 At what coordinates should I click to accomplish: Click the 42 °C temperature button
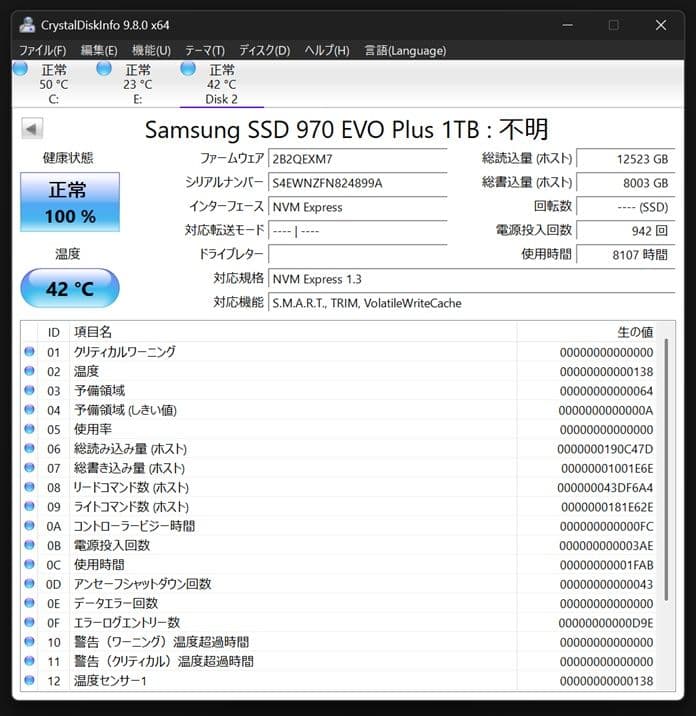point(70,288)
